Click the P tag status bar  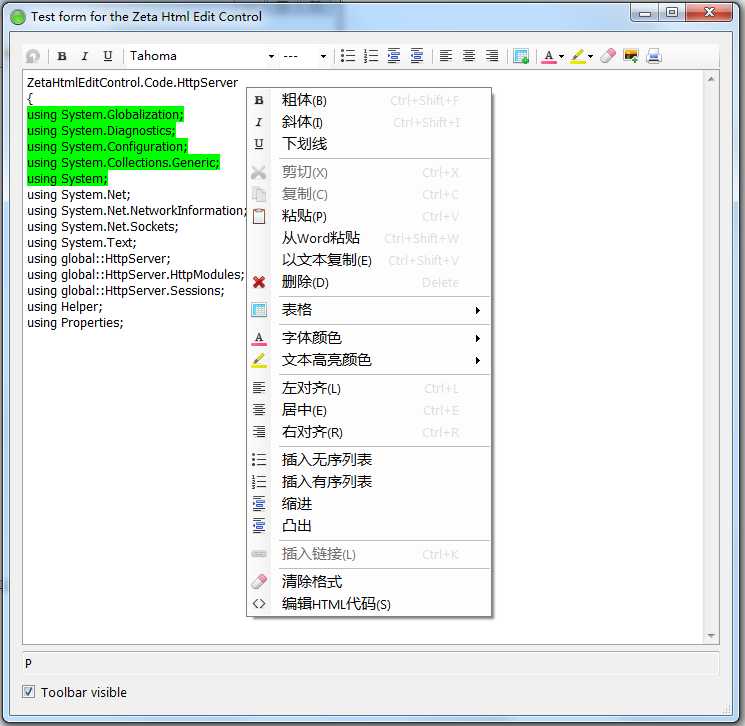[371, 663]
